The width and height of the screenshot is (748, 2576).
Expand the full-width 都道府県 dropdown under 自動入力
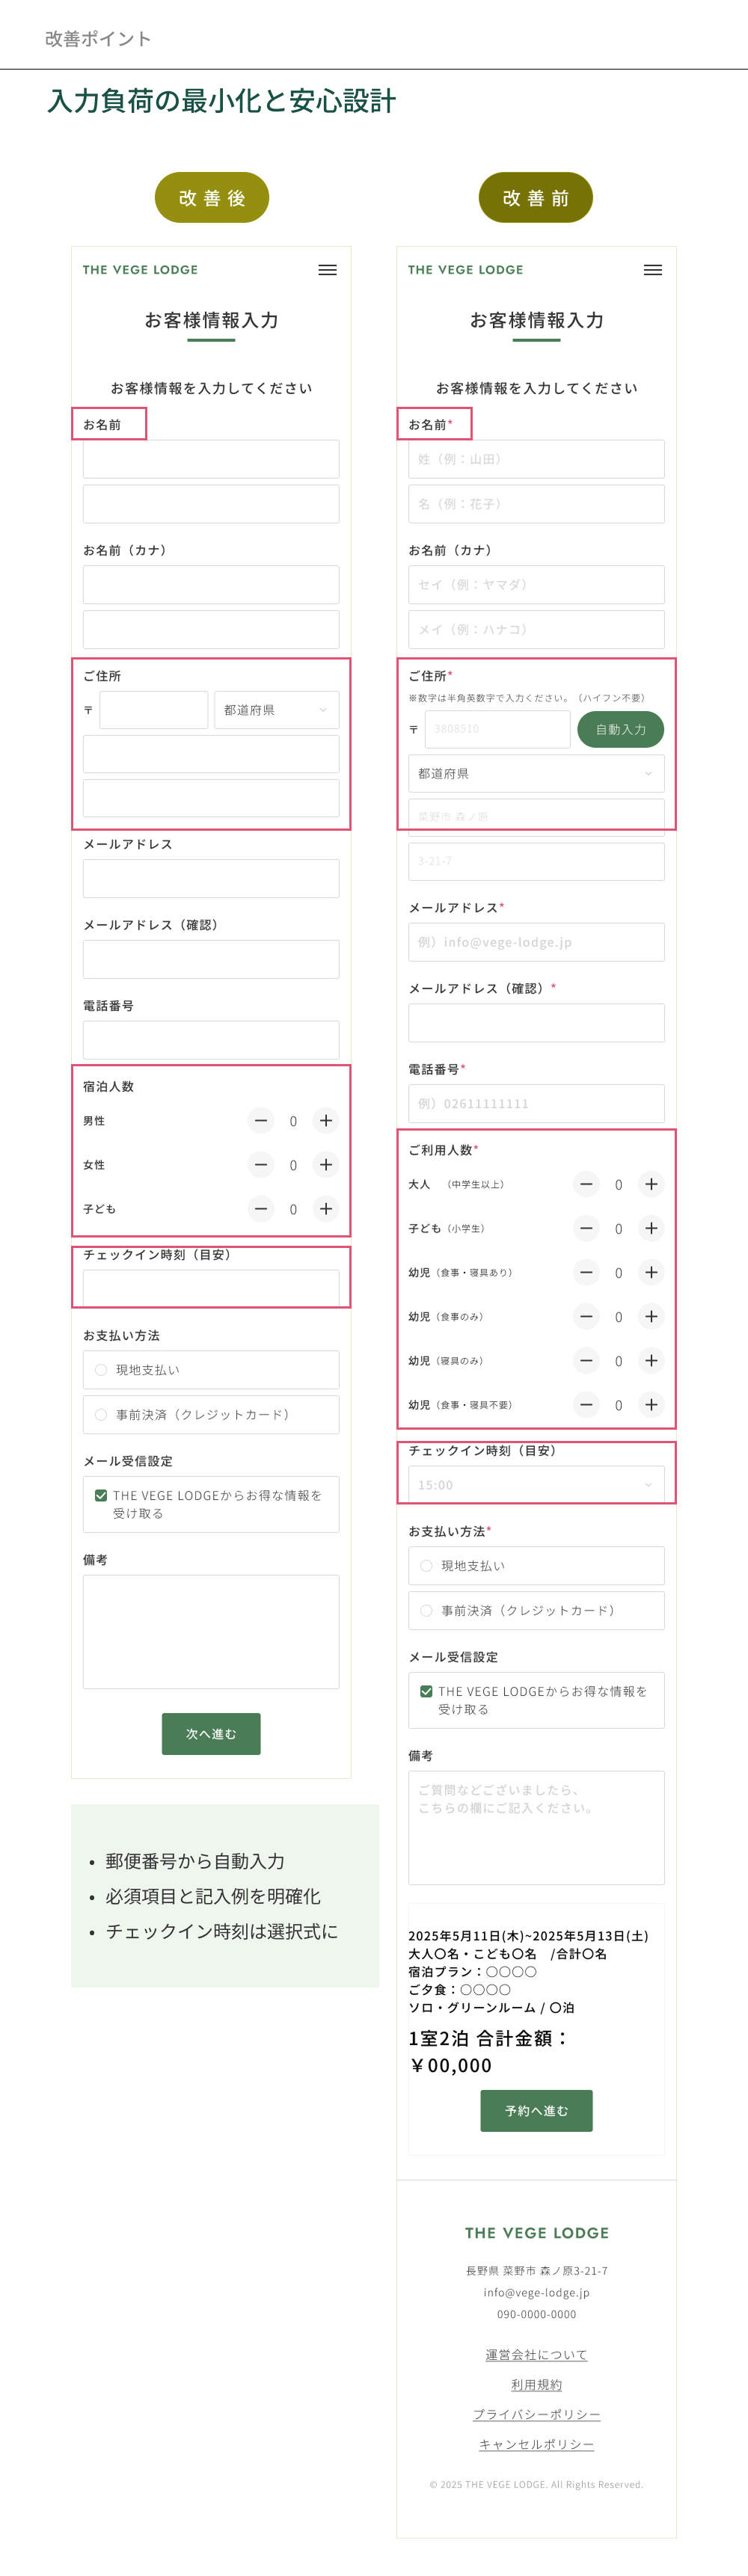pos(536,774)
